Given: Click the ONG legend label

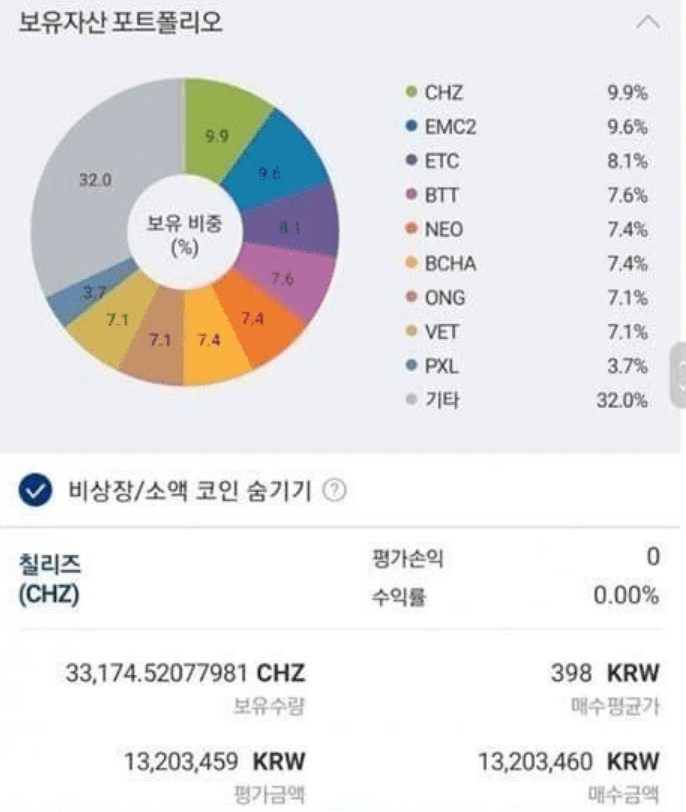Looking at the screenshot, I should coord(445,298).
